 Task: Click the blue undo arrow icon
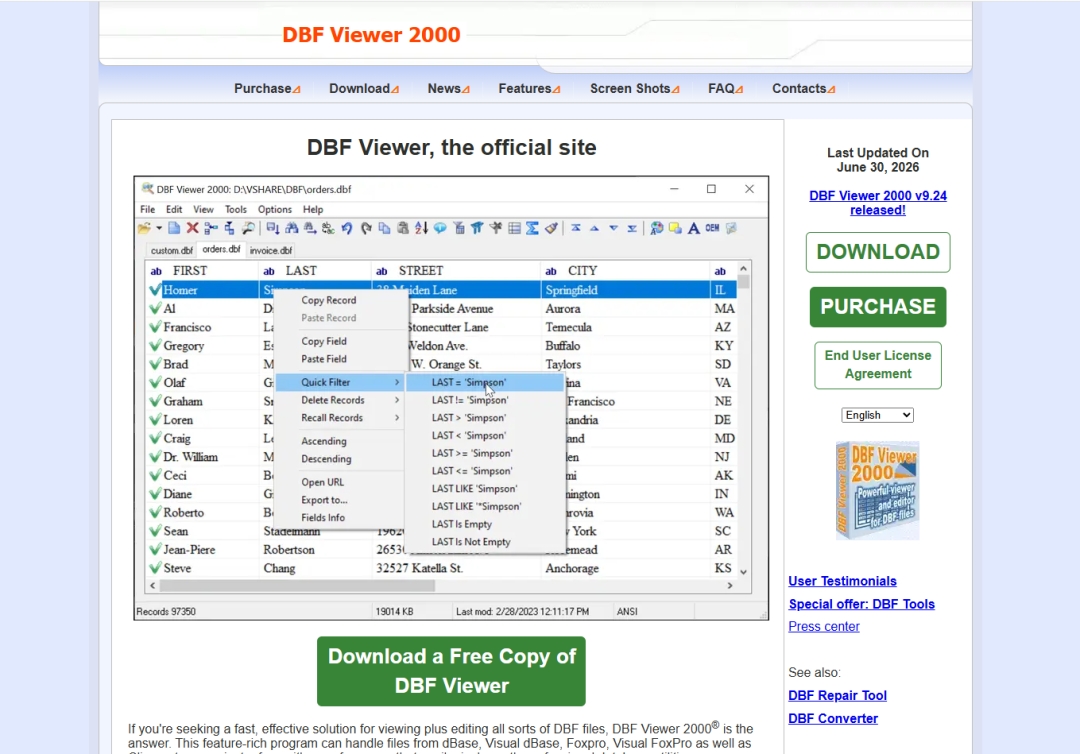tap(347, 228)
